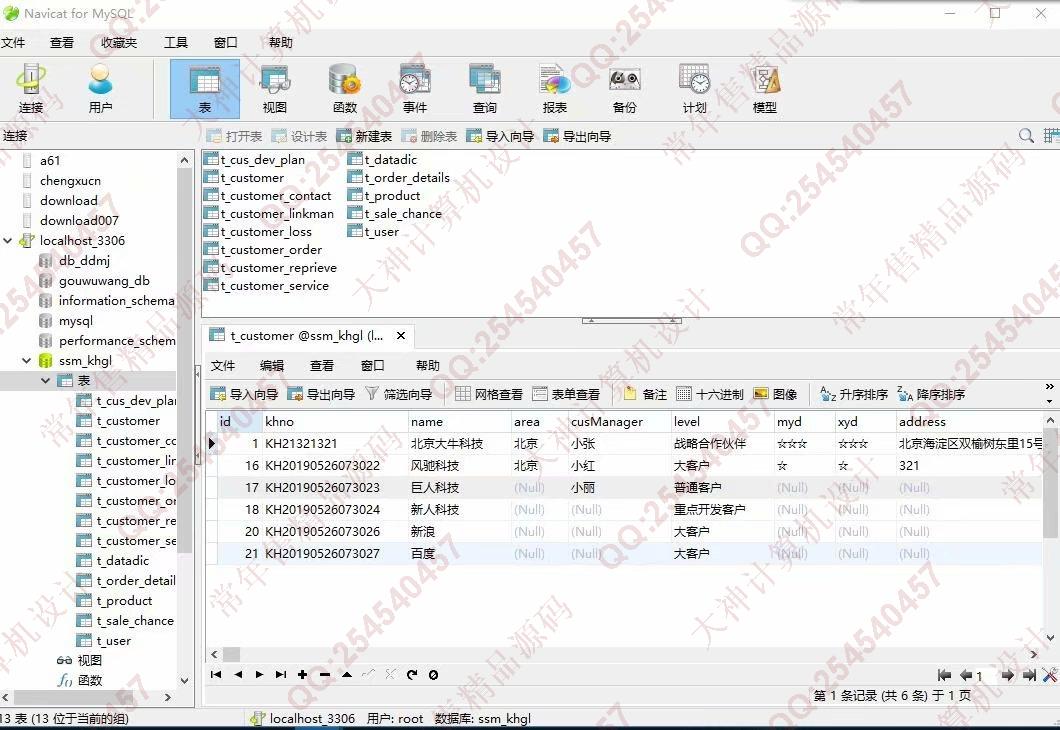Viewport: 1060px width, 730px height.
Task: Click 新建表 new table button
Action: click(x=364, y=137)
